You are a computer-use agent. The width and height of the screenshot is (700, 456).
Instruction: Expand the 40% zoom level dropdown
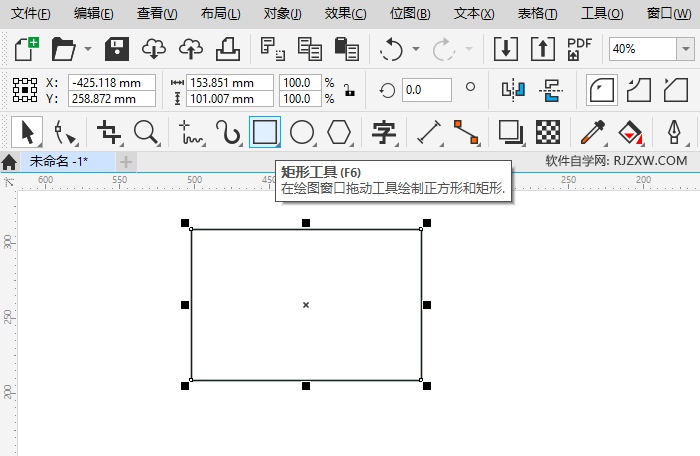[x=687, y=48]
